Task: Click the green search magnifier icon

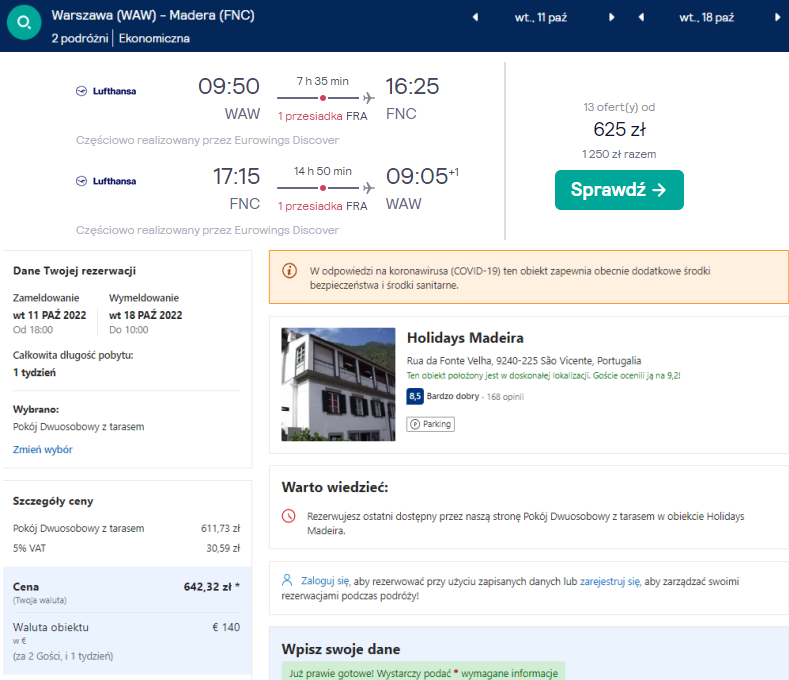Action: click(24, 23)
